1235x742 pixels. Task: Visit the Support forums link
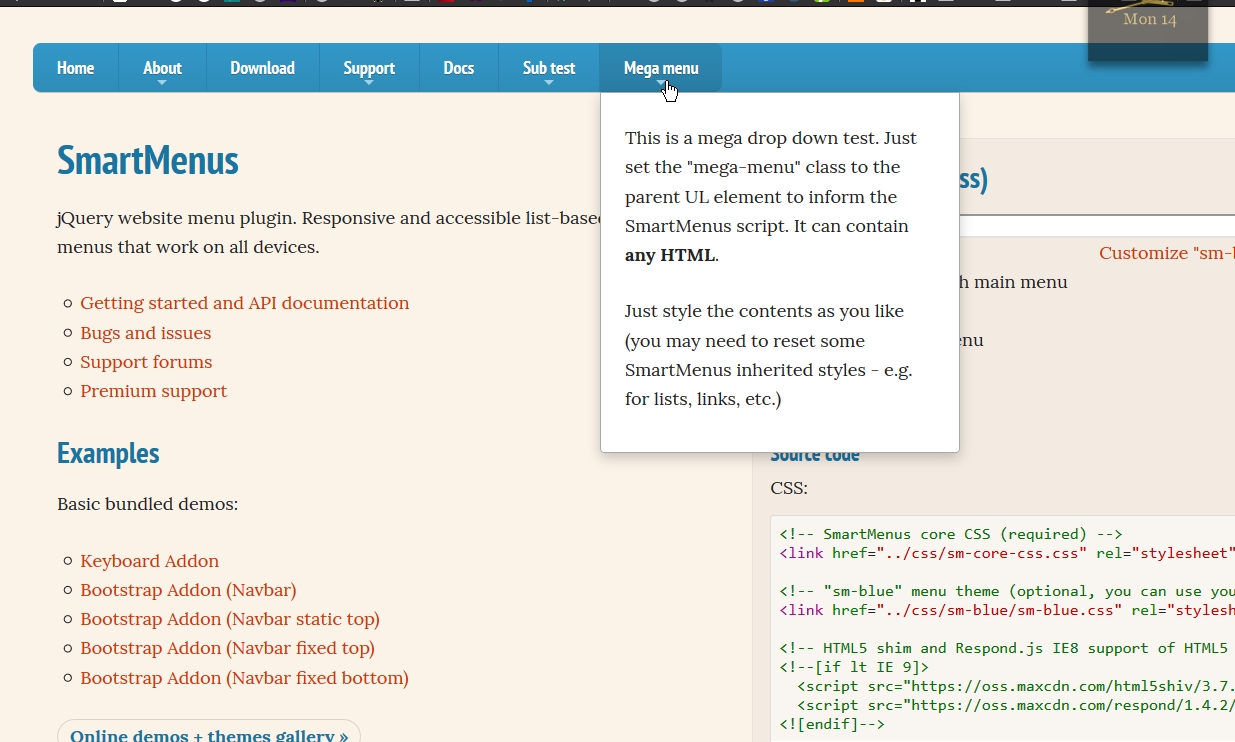[146, 362]
